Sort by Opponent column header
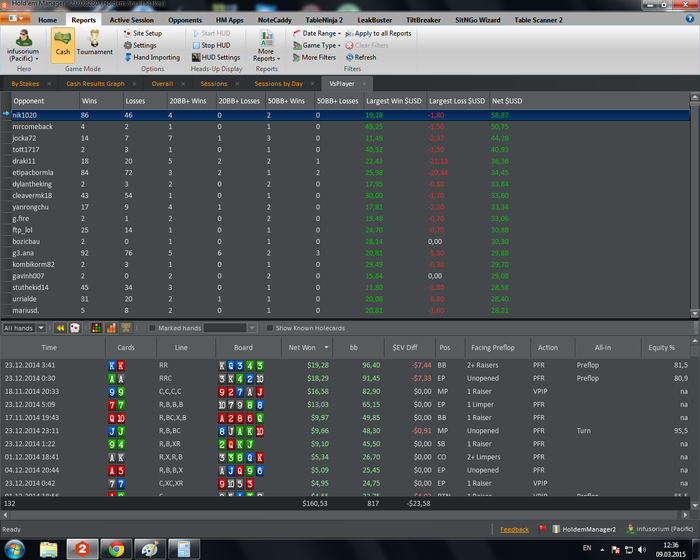The height and width of the screenshot is (560, 700). (45, 101)
